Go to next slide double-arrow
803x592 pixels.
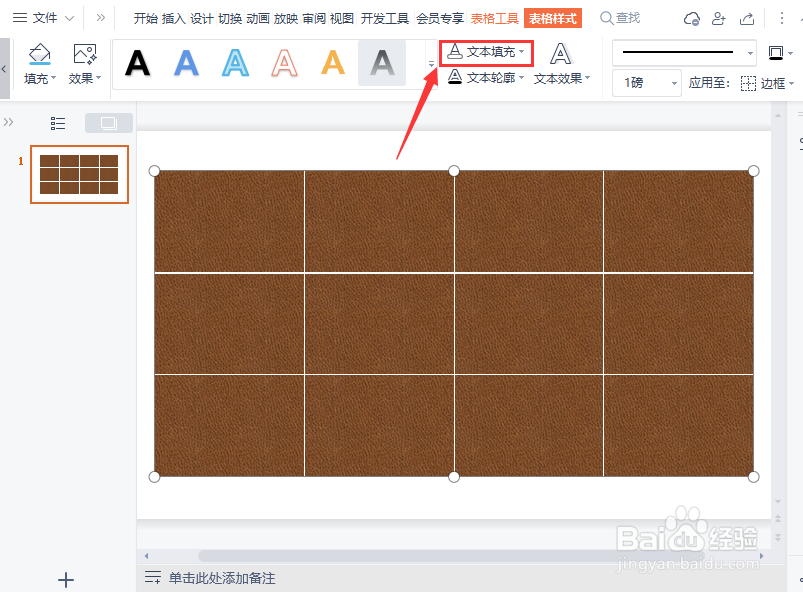(778, 537)
